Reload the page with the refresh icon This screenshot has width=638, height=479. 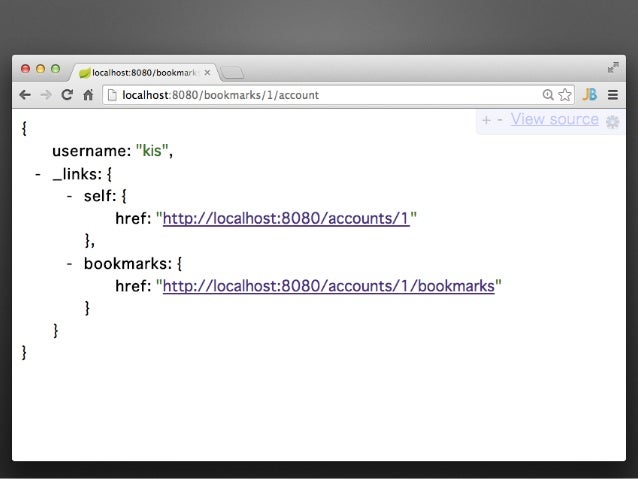(67, 94)
